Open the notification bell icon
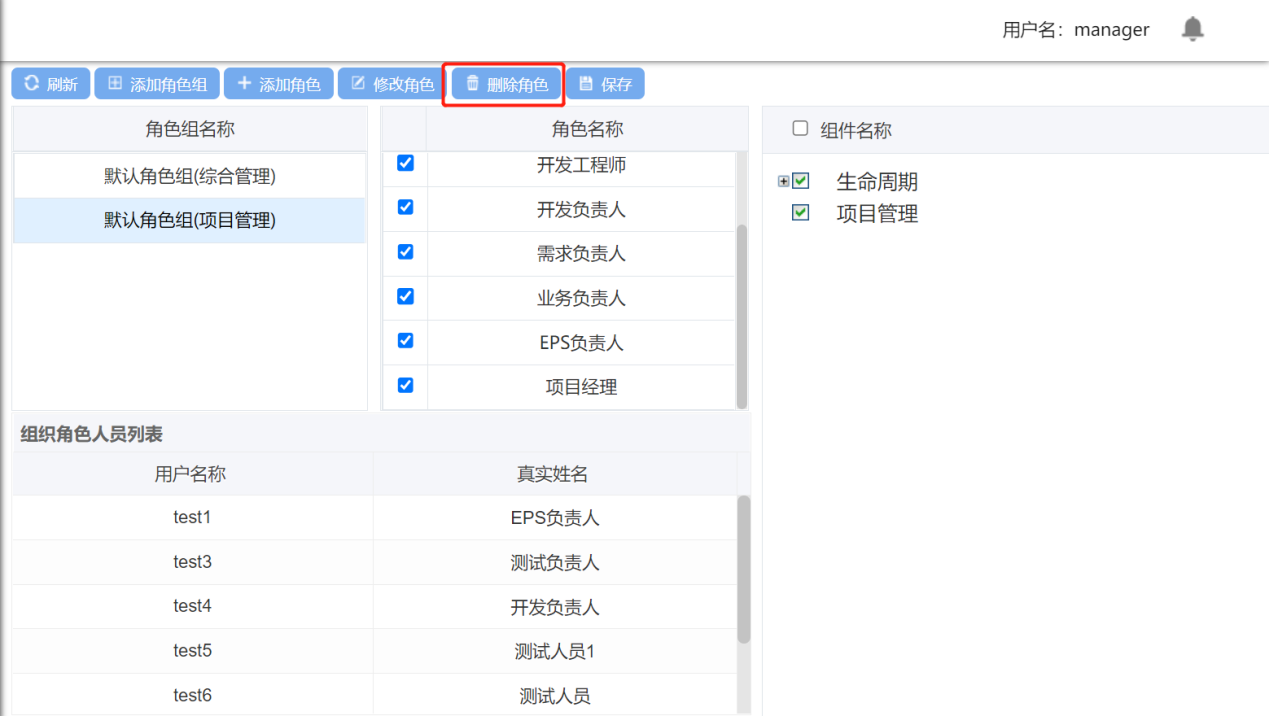1269x716 pixels. point(1192,29)
